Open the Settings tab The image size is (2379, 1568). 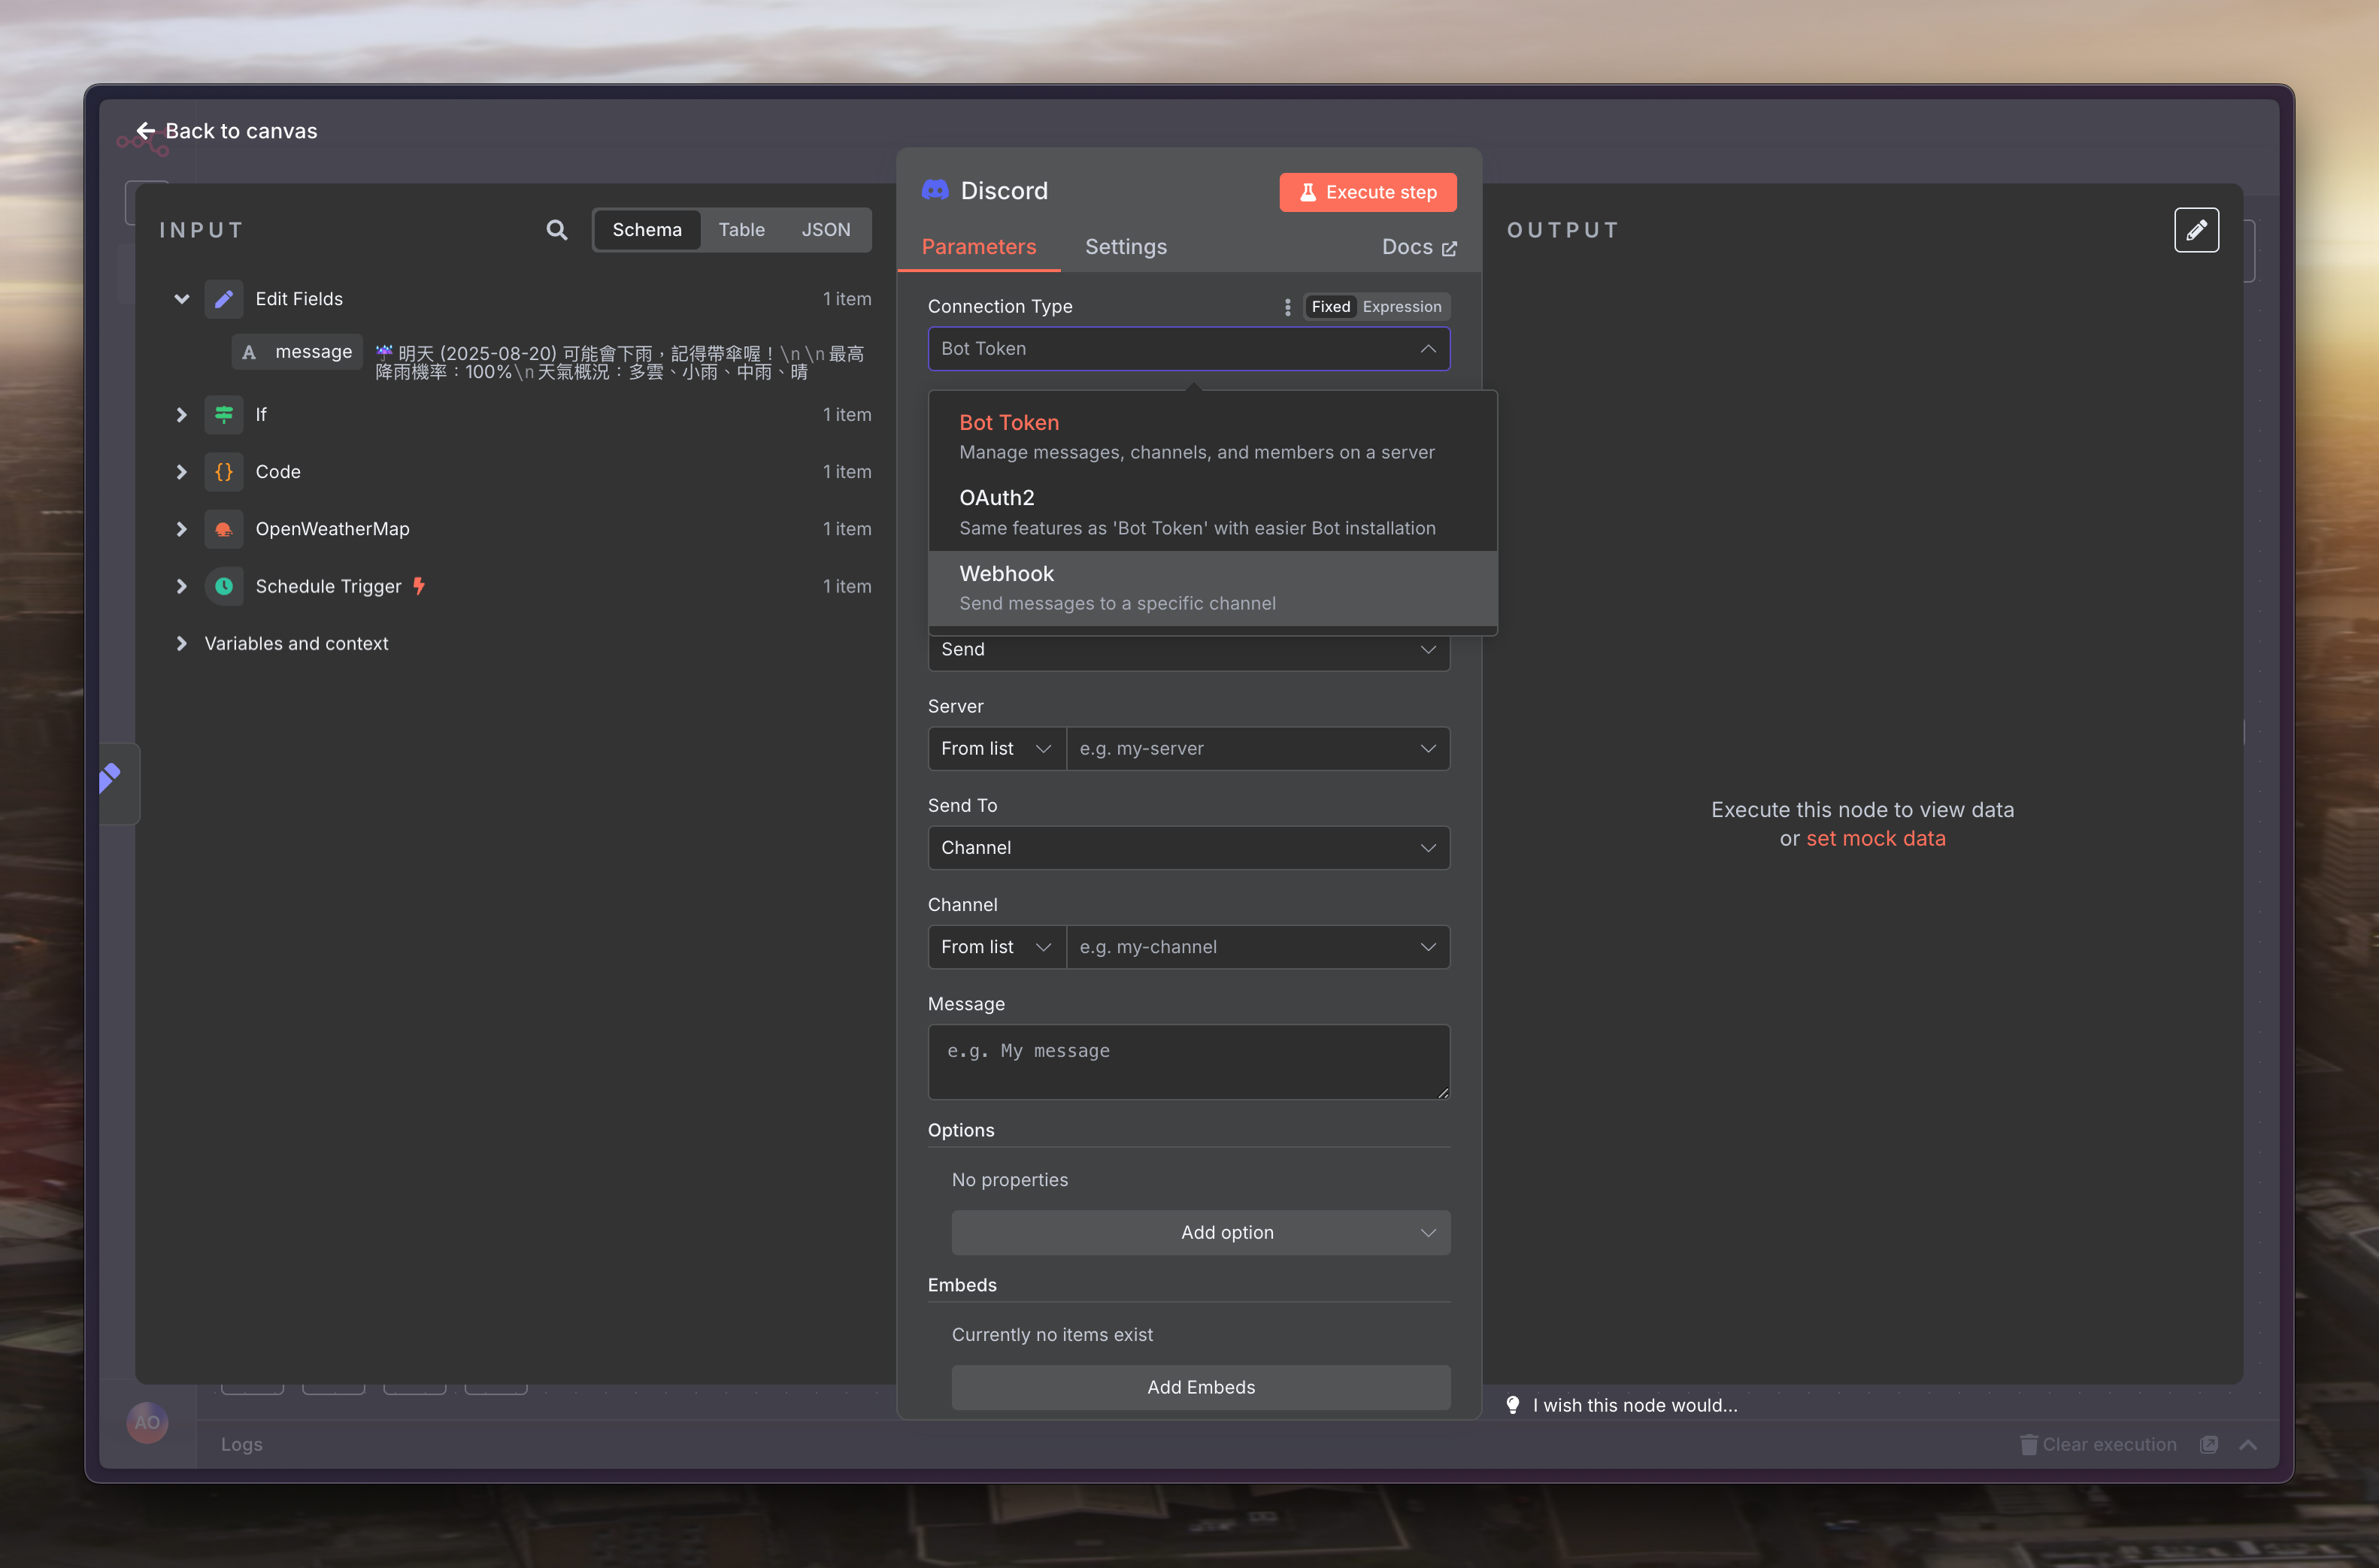coord(1125,247)
